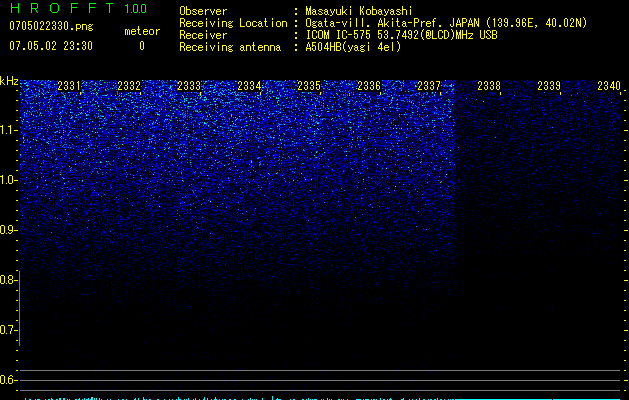Image resolution: width=629 pixels, height=400 pixels.
Task: Click the Receiving Location label
Action: pyautogui.click(x=233, y=23)
